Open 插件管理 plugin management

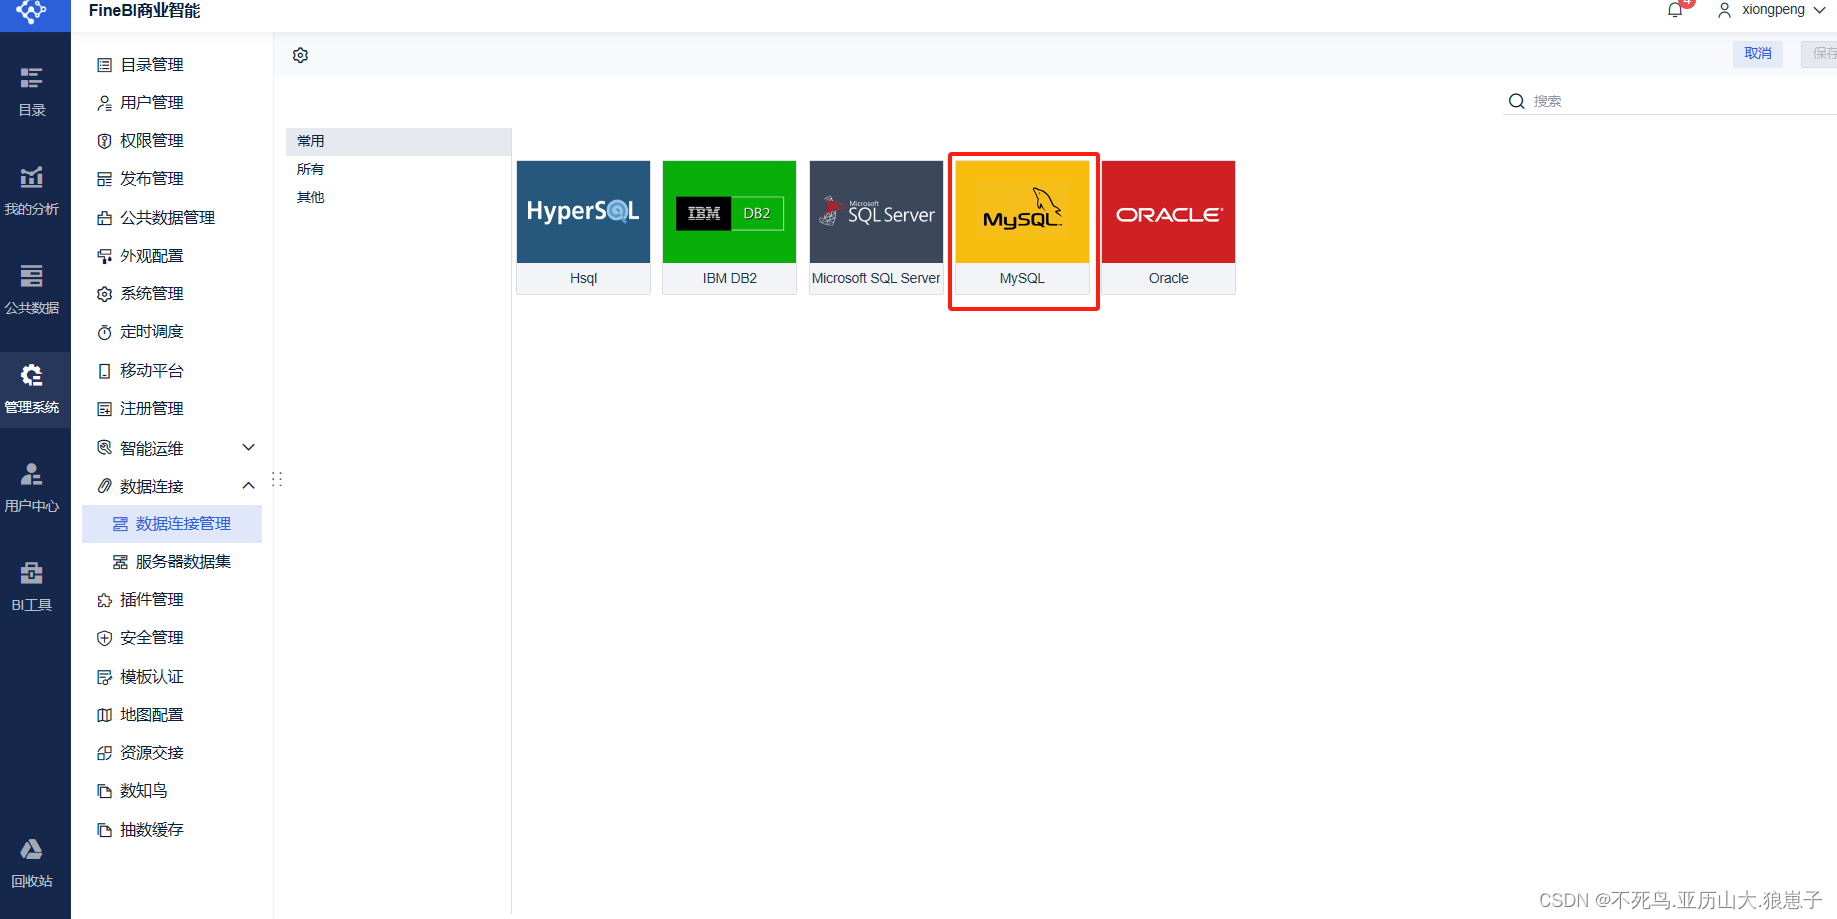click(x=151, y=599)
